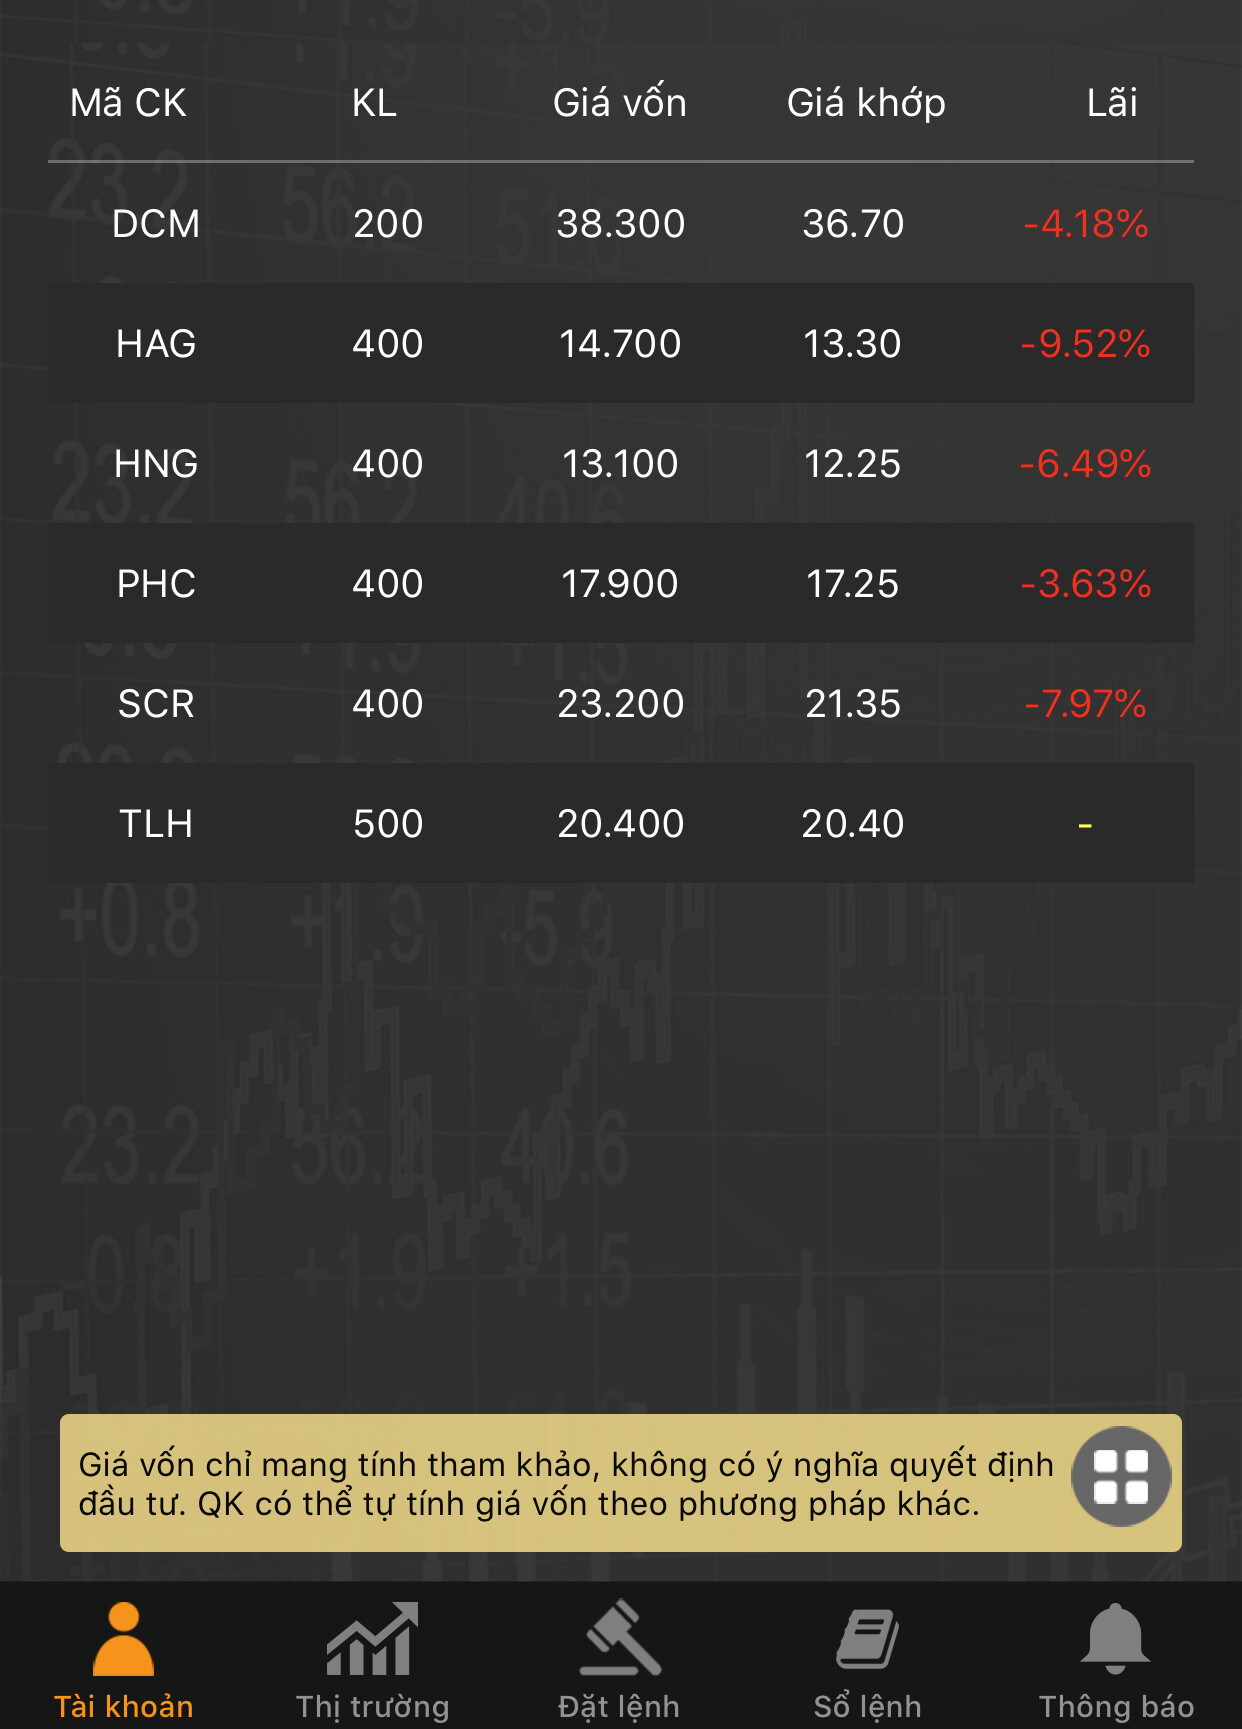
Task: Tap the PHC stock code
Action: pos(156,584)
